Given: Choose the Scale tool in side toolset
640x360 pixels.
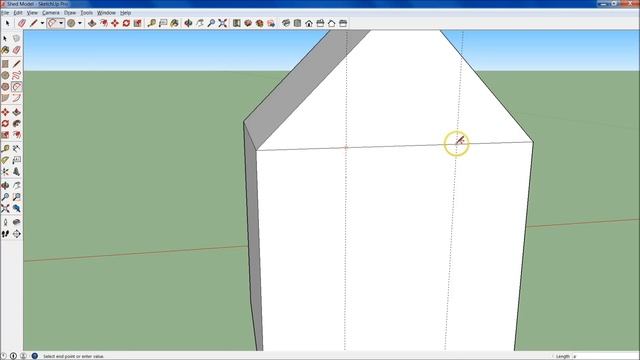Looking at the screenshot, I should pos(5,135).
